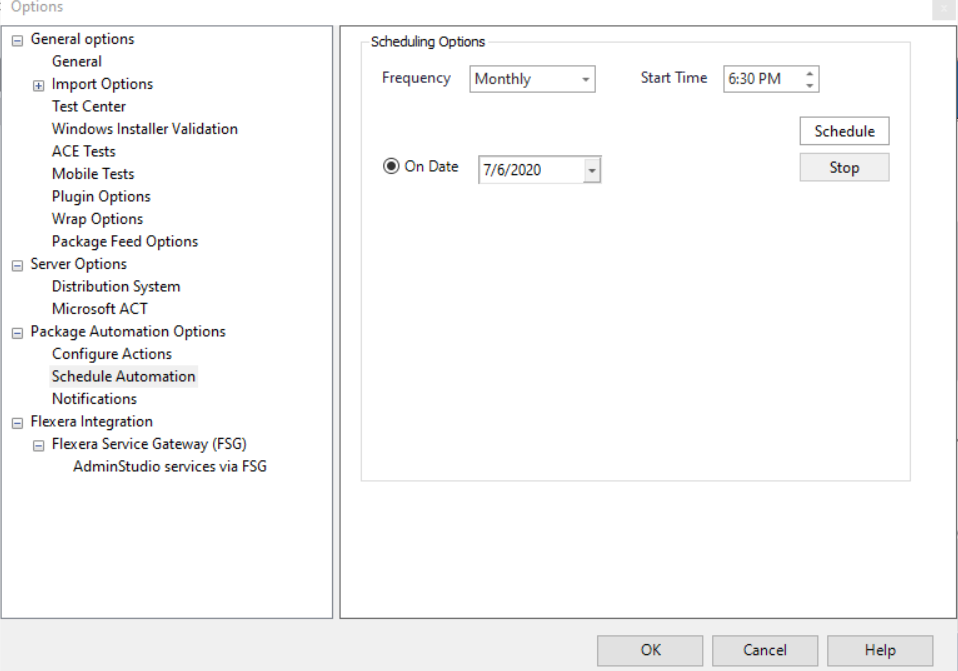The height and width of the screenshot is (671, 958).
Task: Open Test Center options
Action: coord(89,107)
